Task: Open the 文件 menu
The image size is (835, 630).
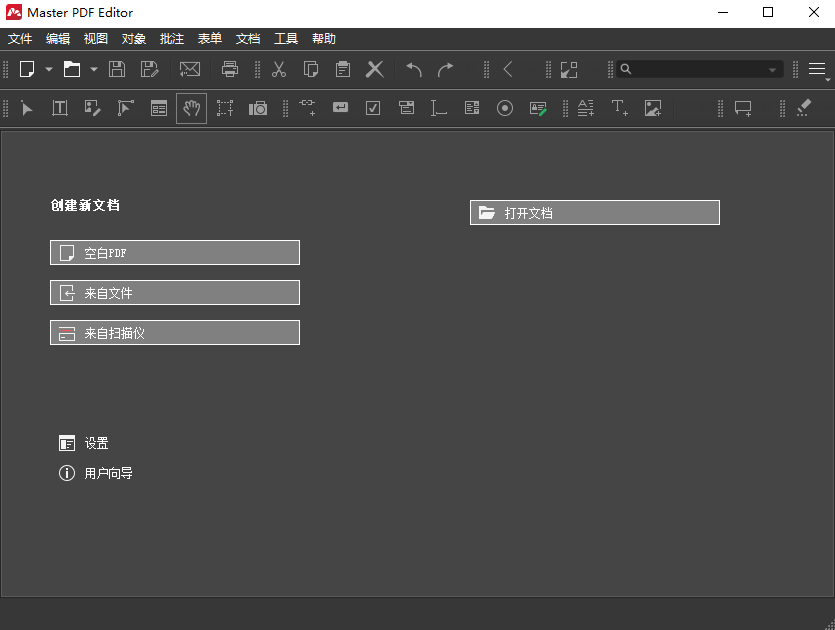Action: [x=20, y=38]
